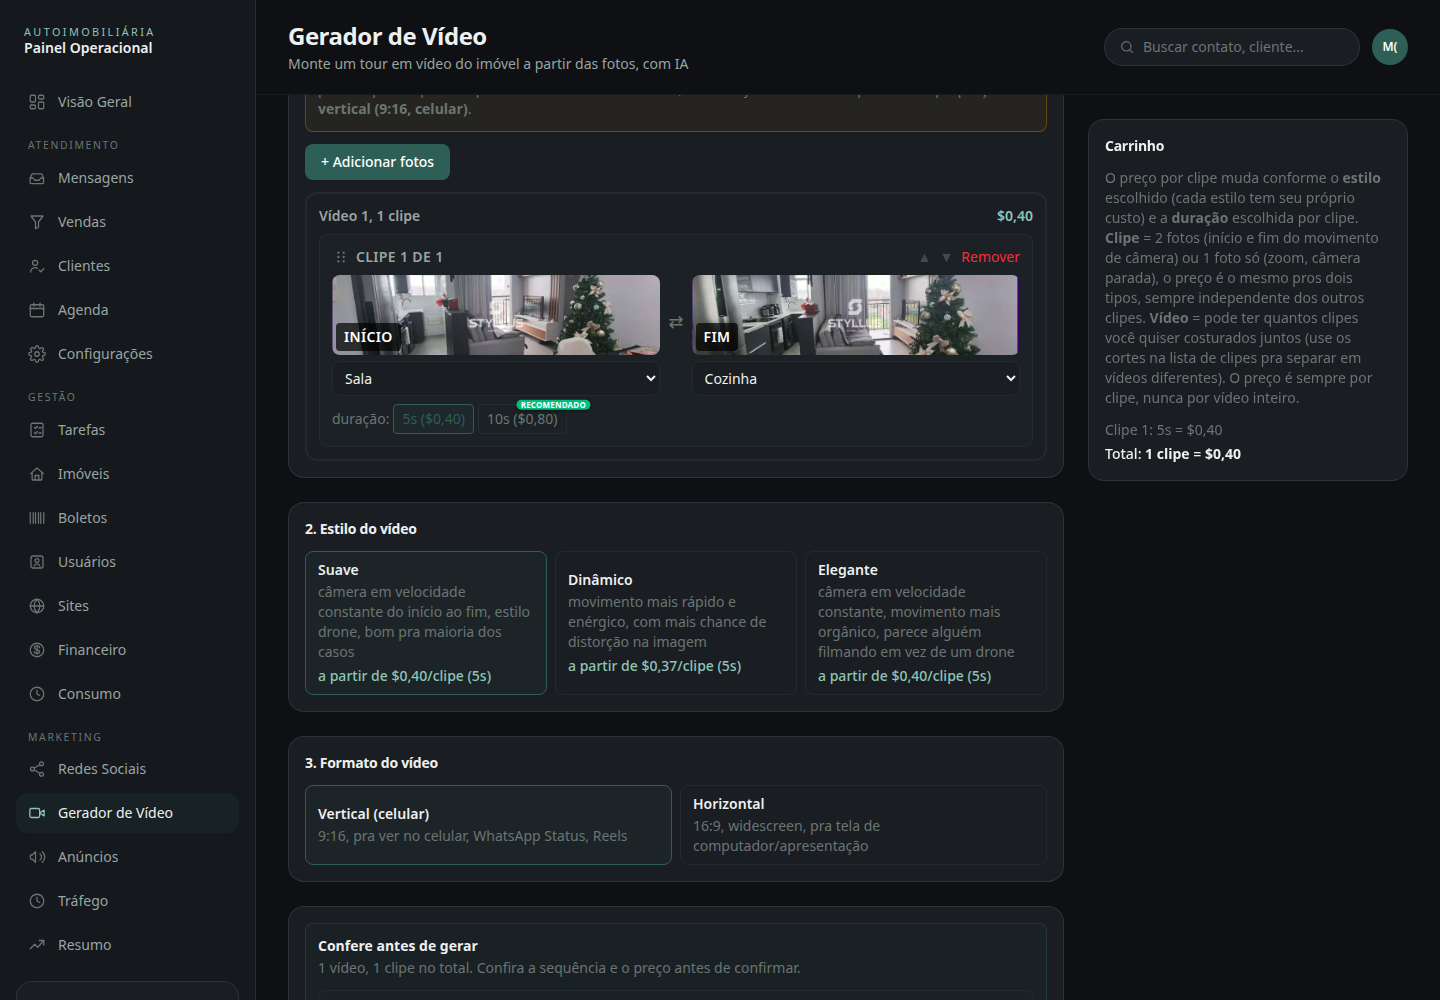Select the 5s ($0,40) duration option

[x=433, y=419]
